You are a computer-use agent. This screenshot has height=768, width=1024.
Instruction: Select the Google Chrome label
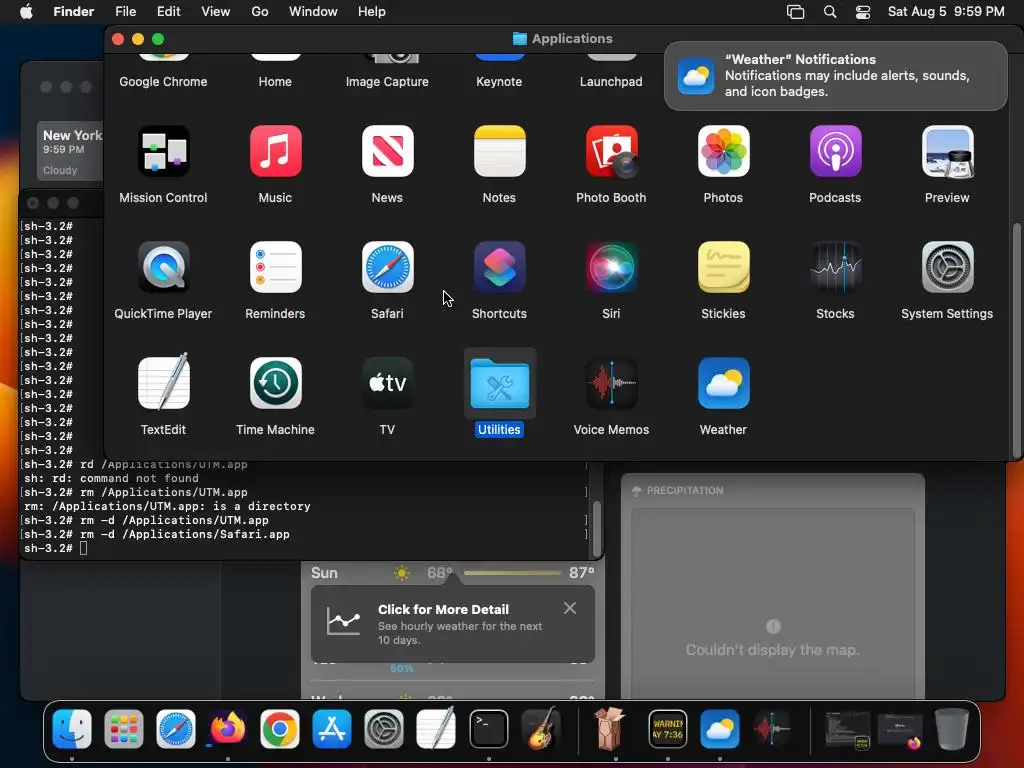point(163,82)
